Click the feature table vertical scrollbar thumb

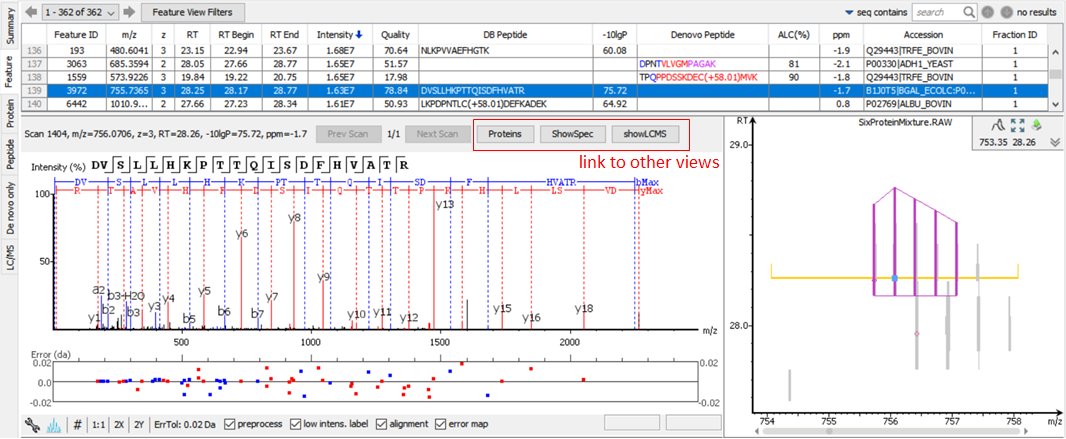click(x=1053, y=75)
